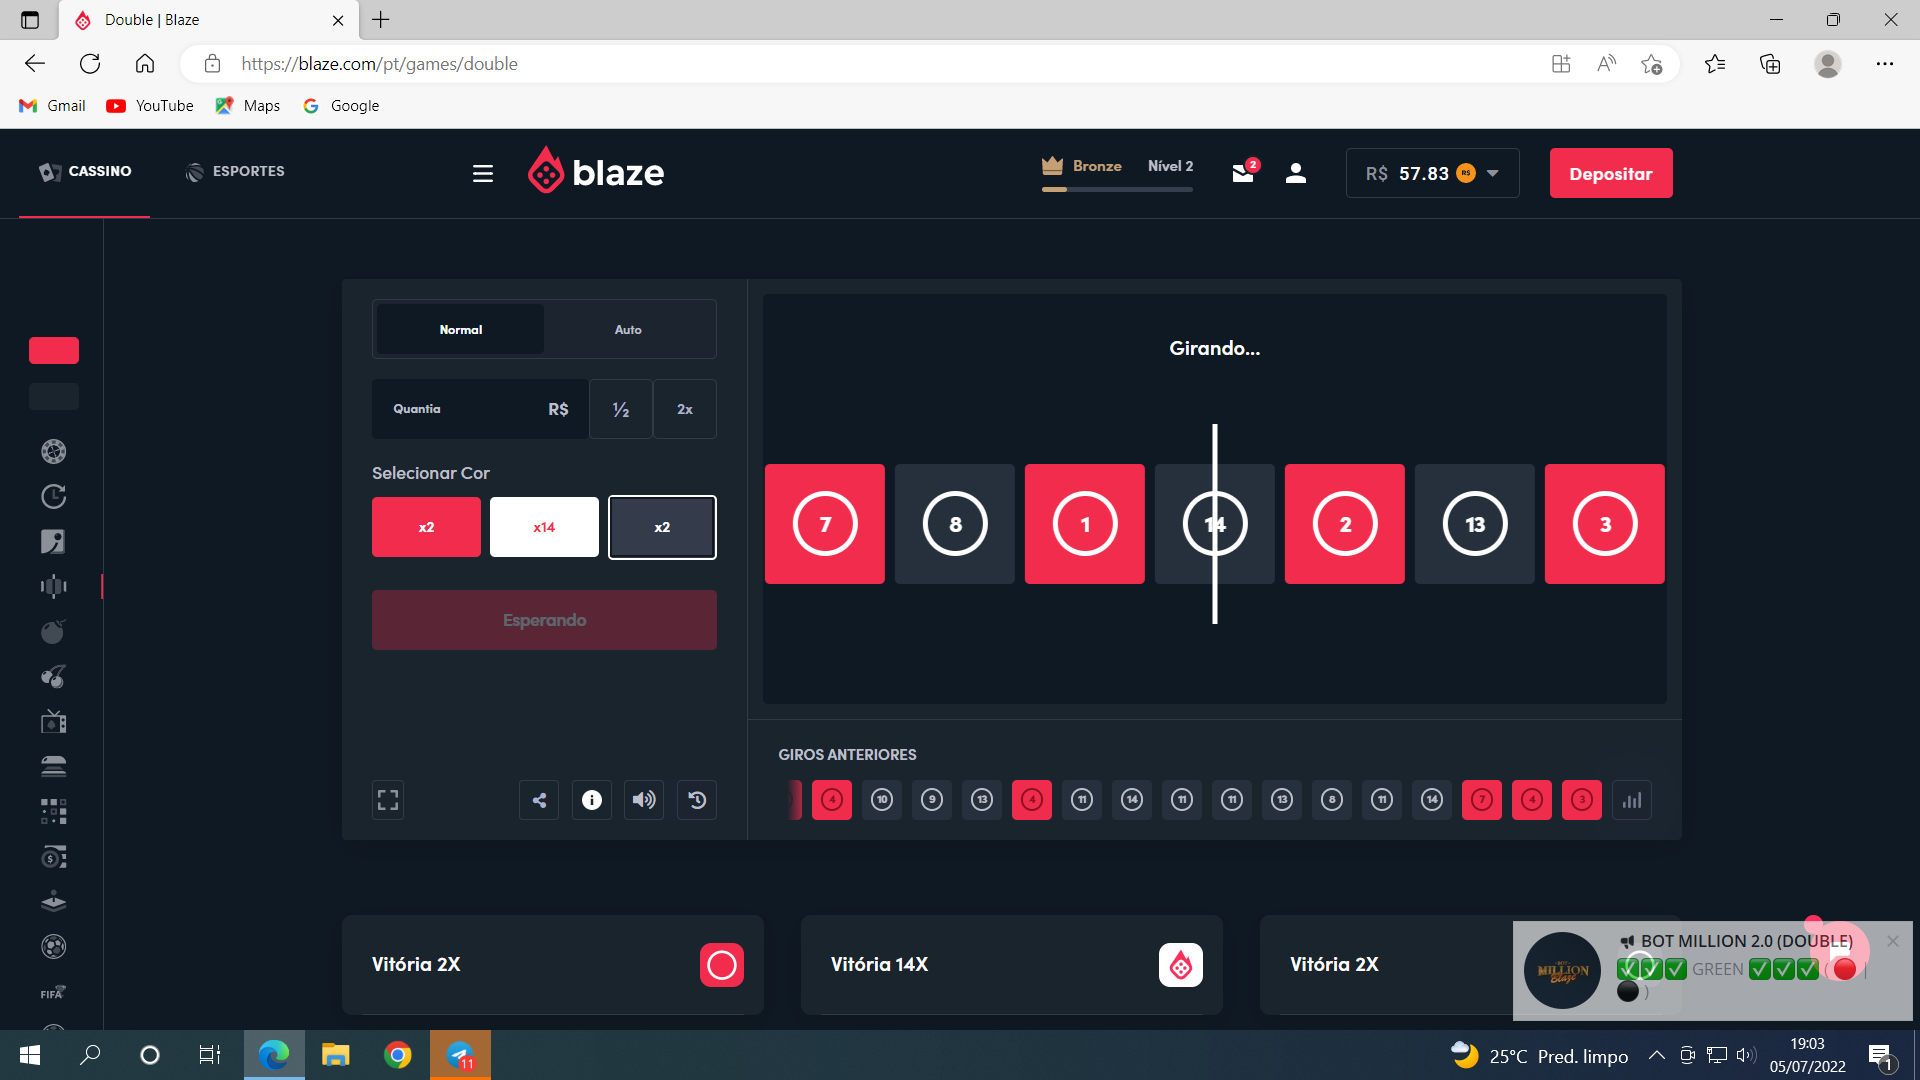1920x1080 pixels.
Task: Click the roulette tile numbered 7
Action: point(825,524)
